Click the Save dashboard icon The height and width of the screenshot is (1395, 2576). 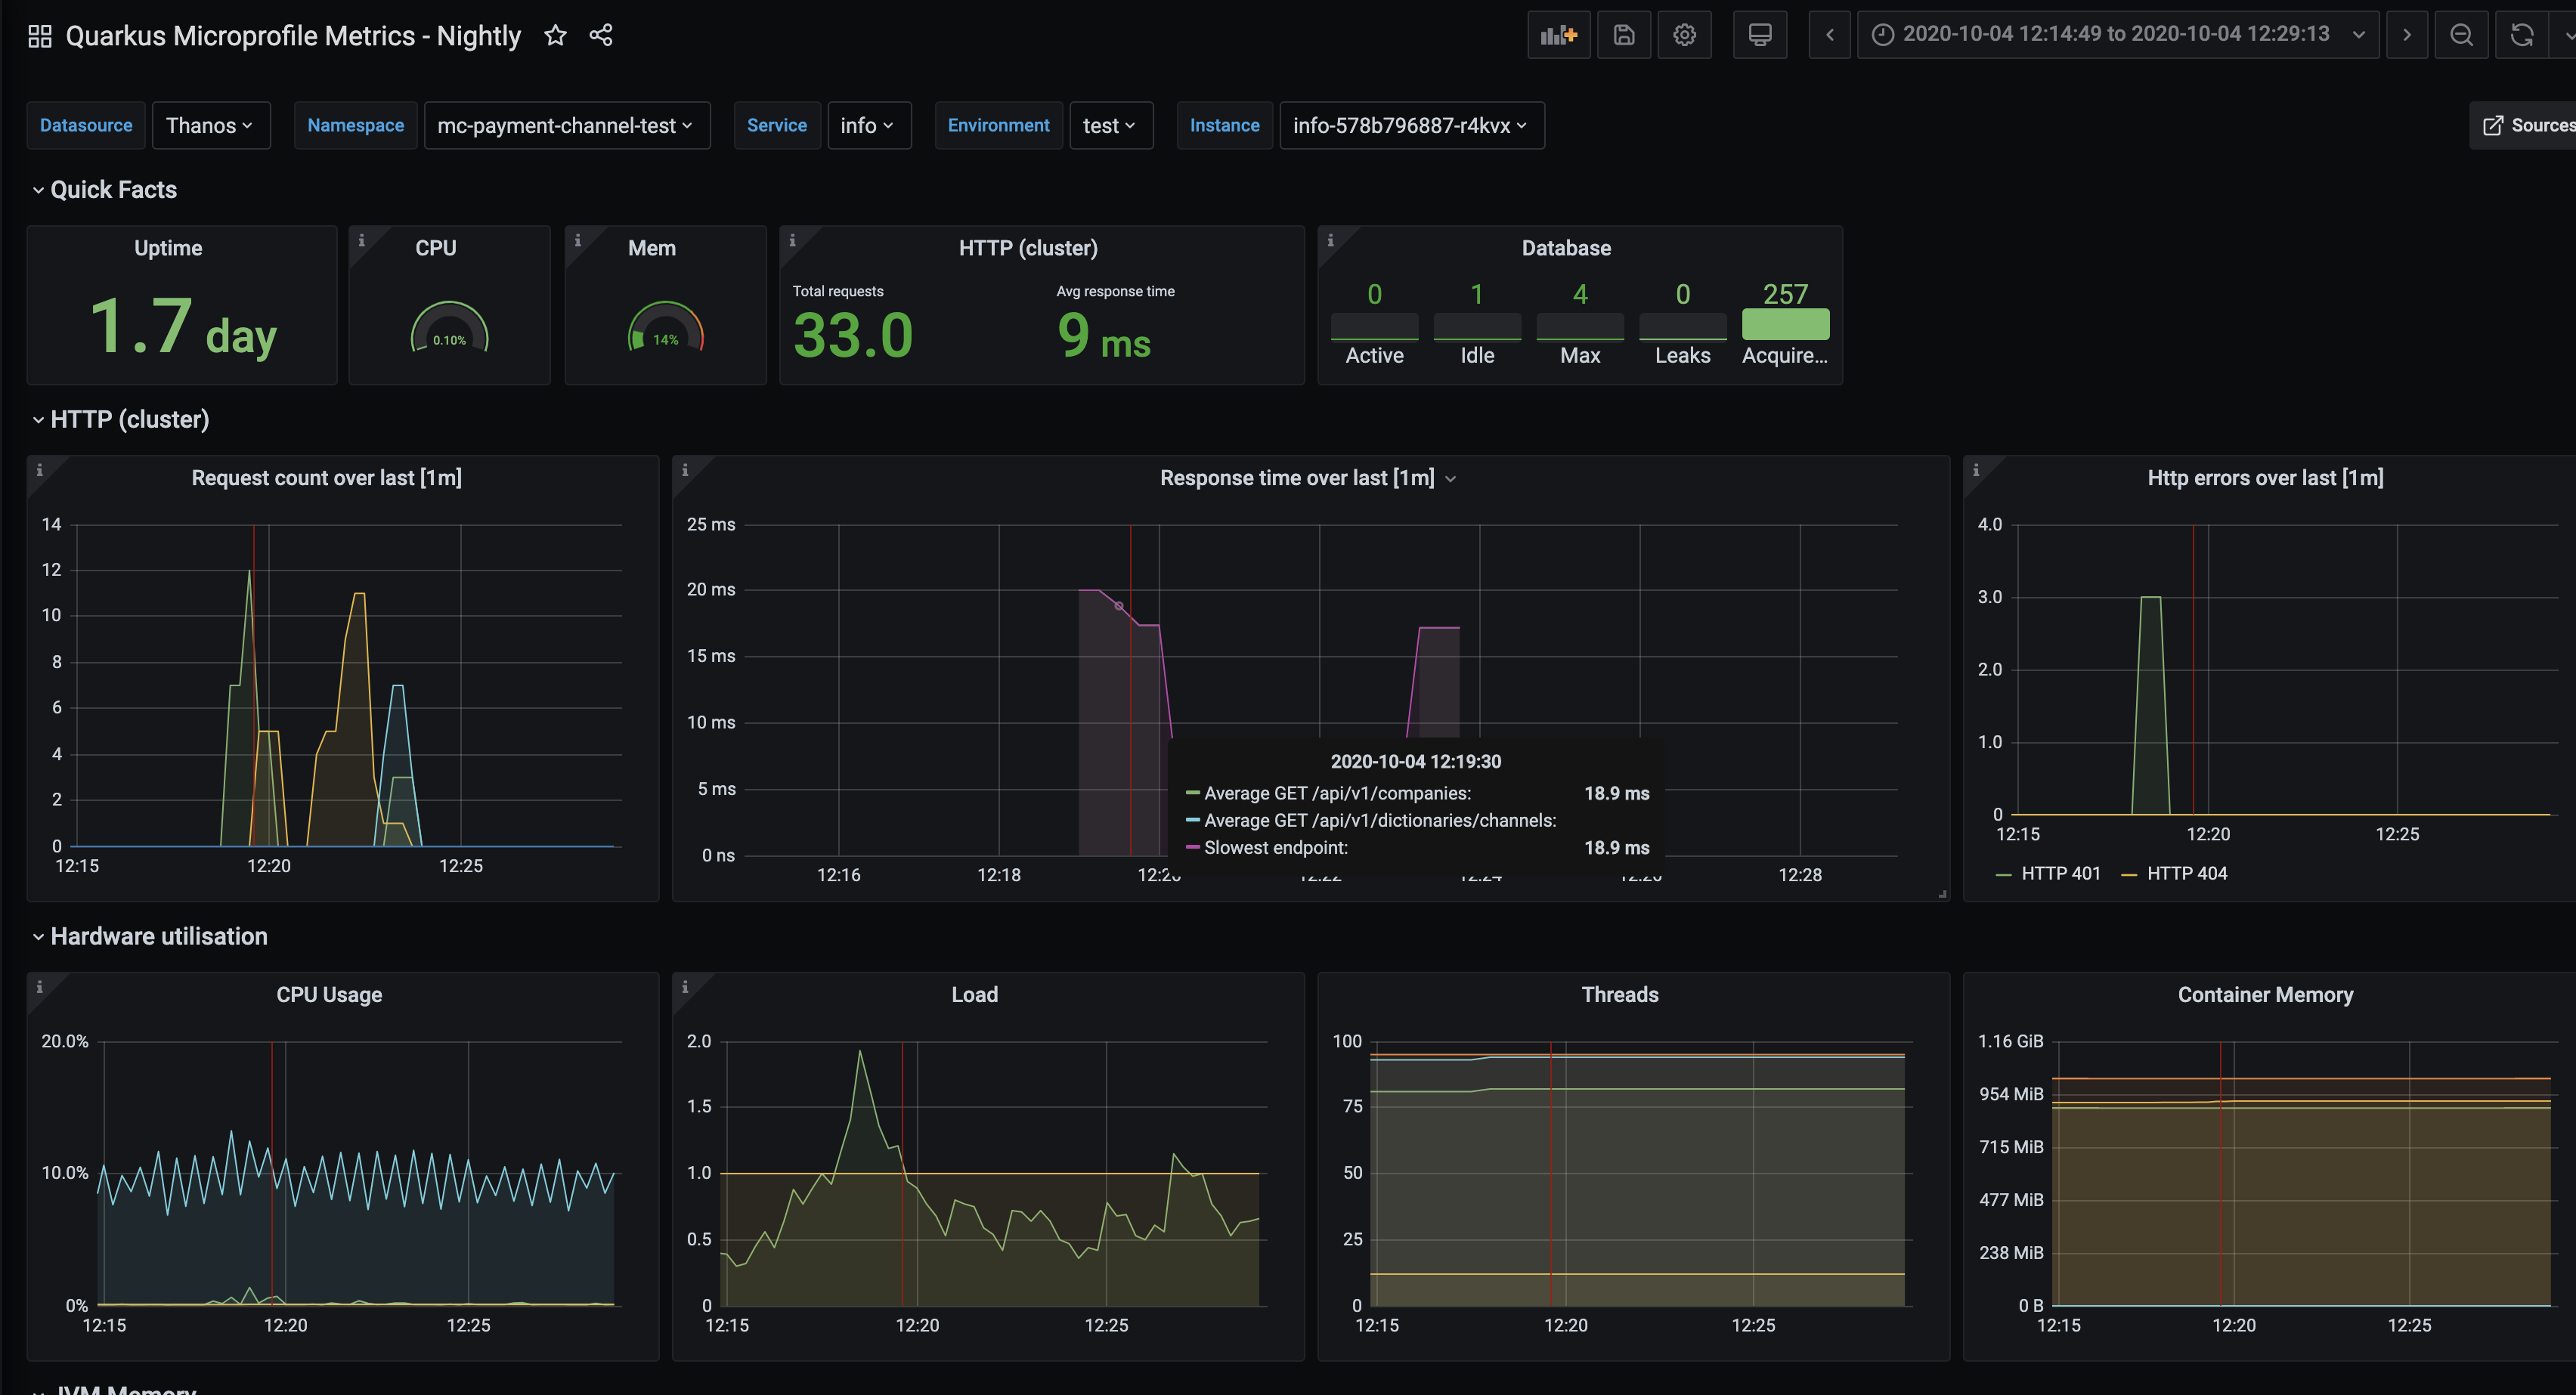pos(1623,35)
